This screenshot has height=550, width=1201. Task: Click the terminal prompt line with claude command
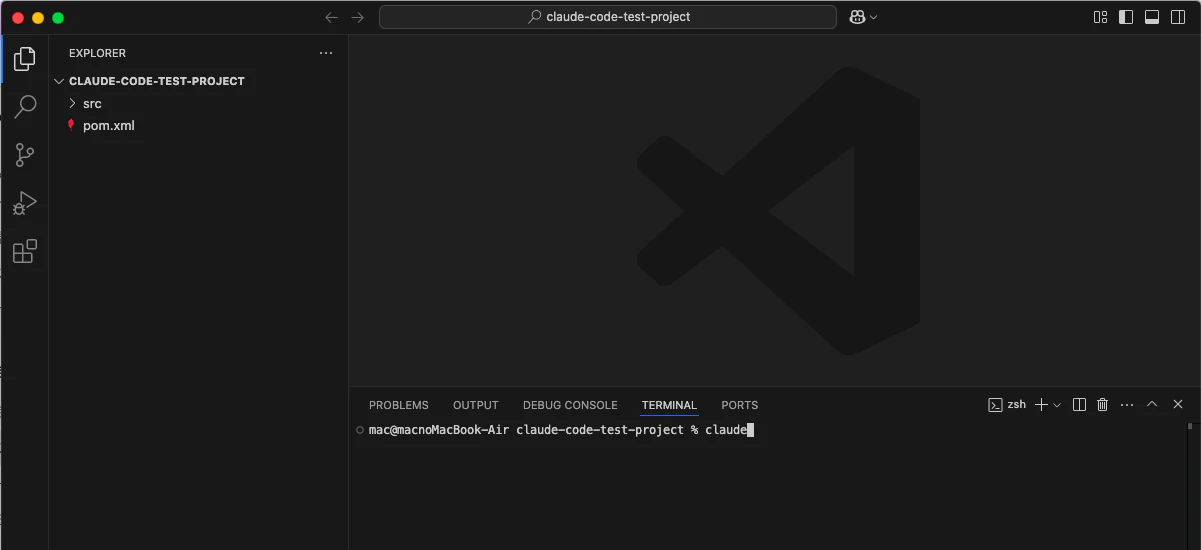tap(560, 430)
